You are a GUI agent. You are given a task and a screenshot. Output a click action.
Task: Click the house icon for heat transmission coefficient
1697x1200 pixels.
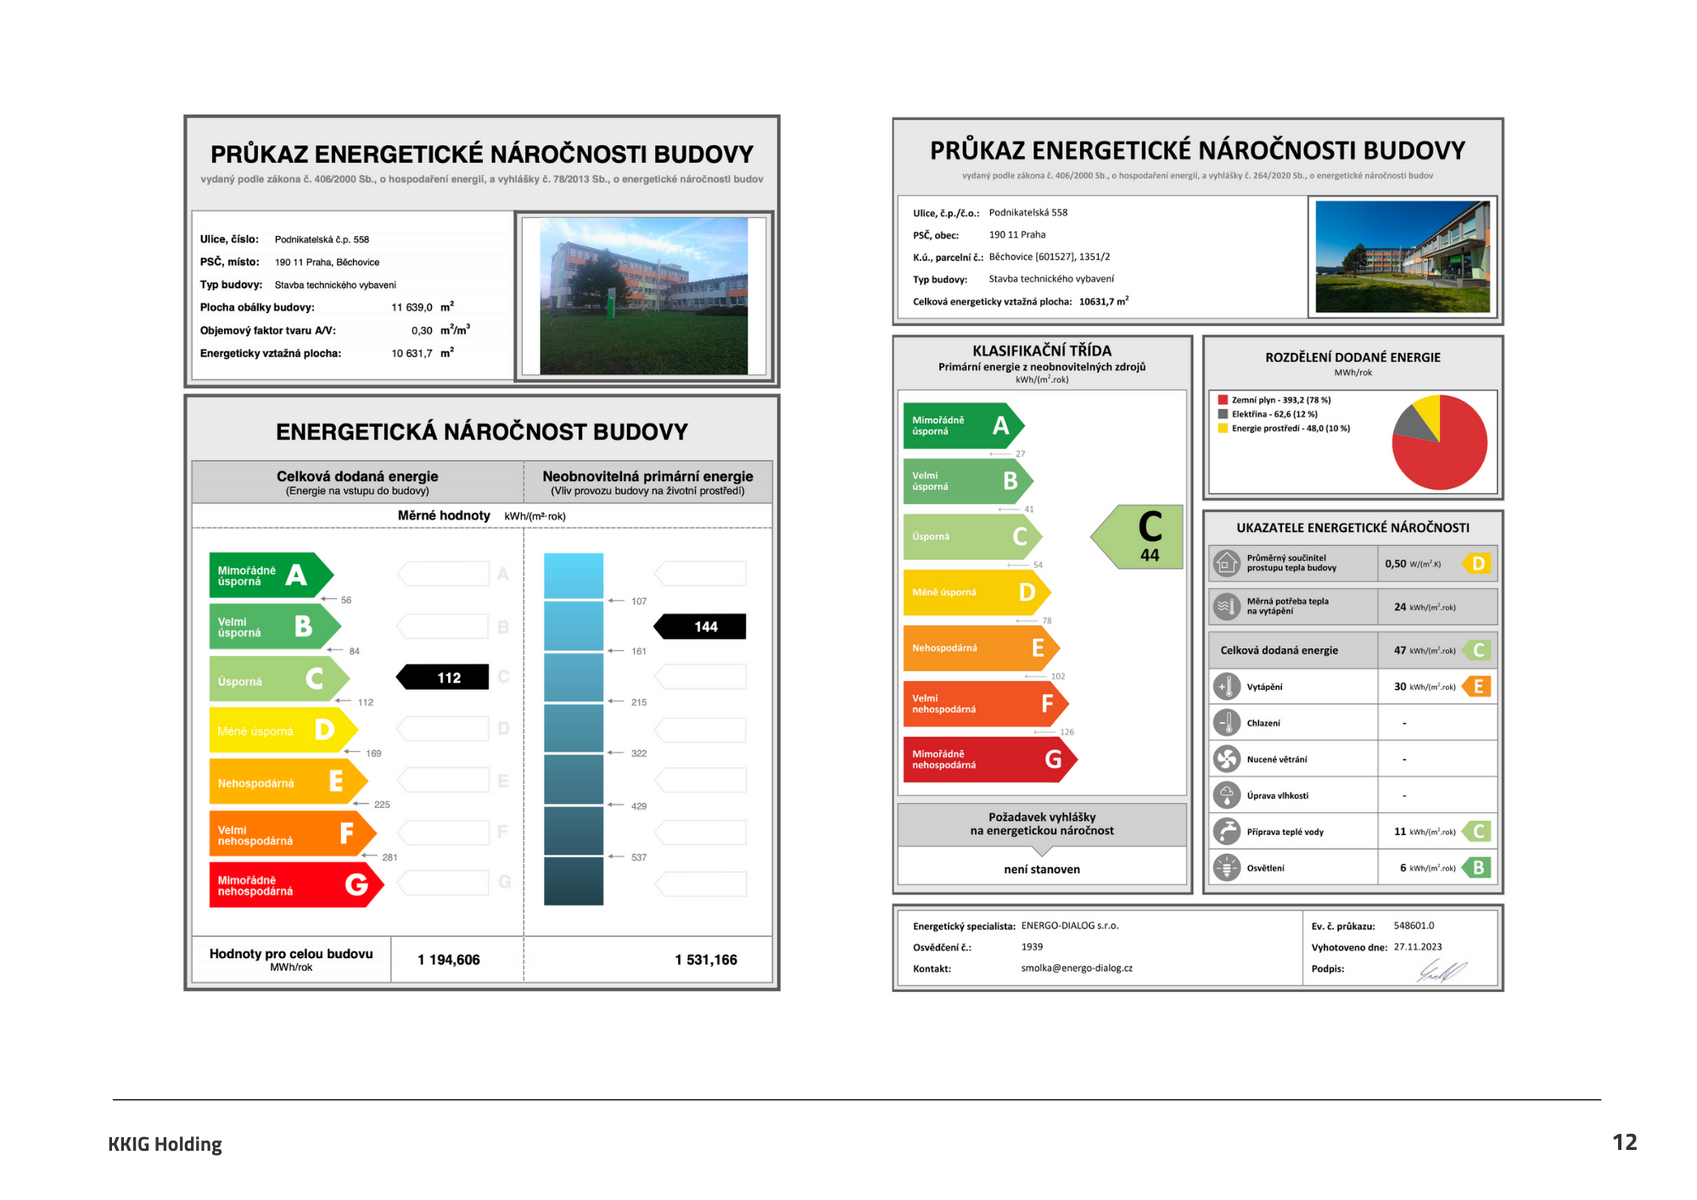coord(1226,564)
